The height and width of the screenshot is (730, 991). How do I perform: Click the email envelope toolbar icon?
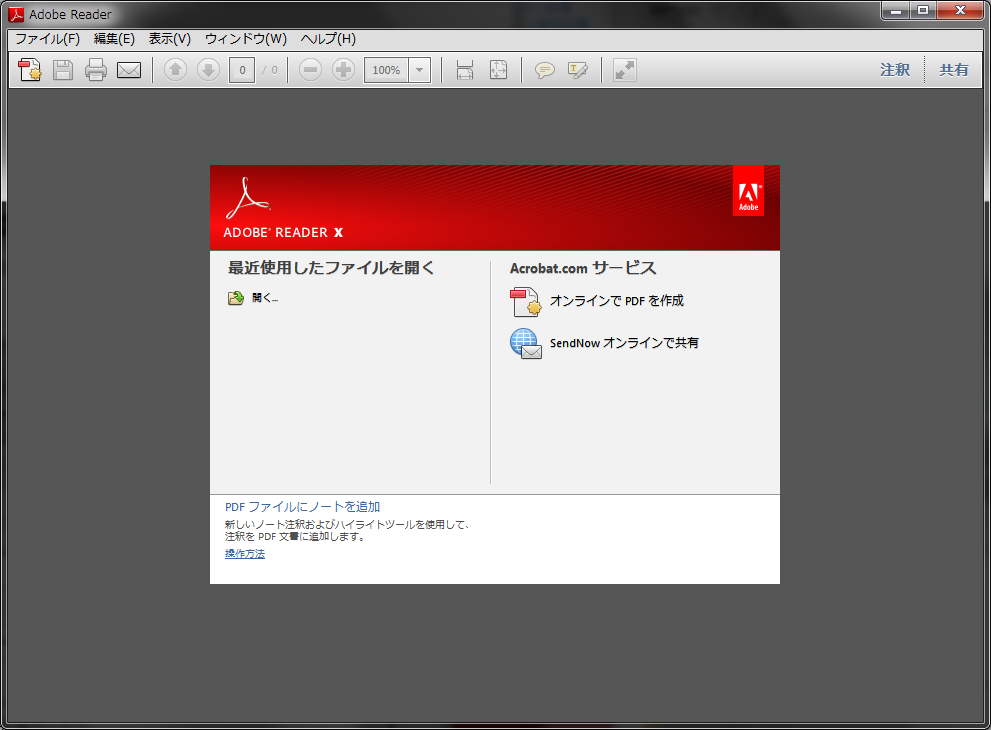(129, 70)
